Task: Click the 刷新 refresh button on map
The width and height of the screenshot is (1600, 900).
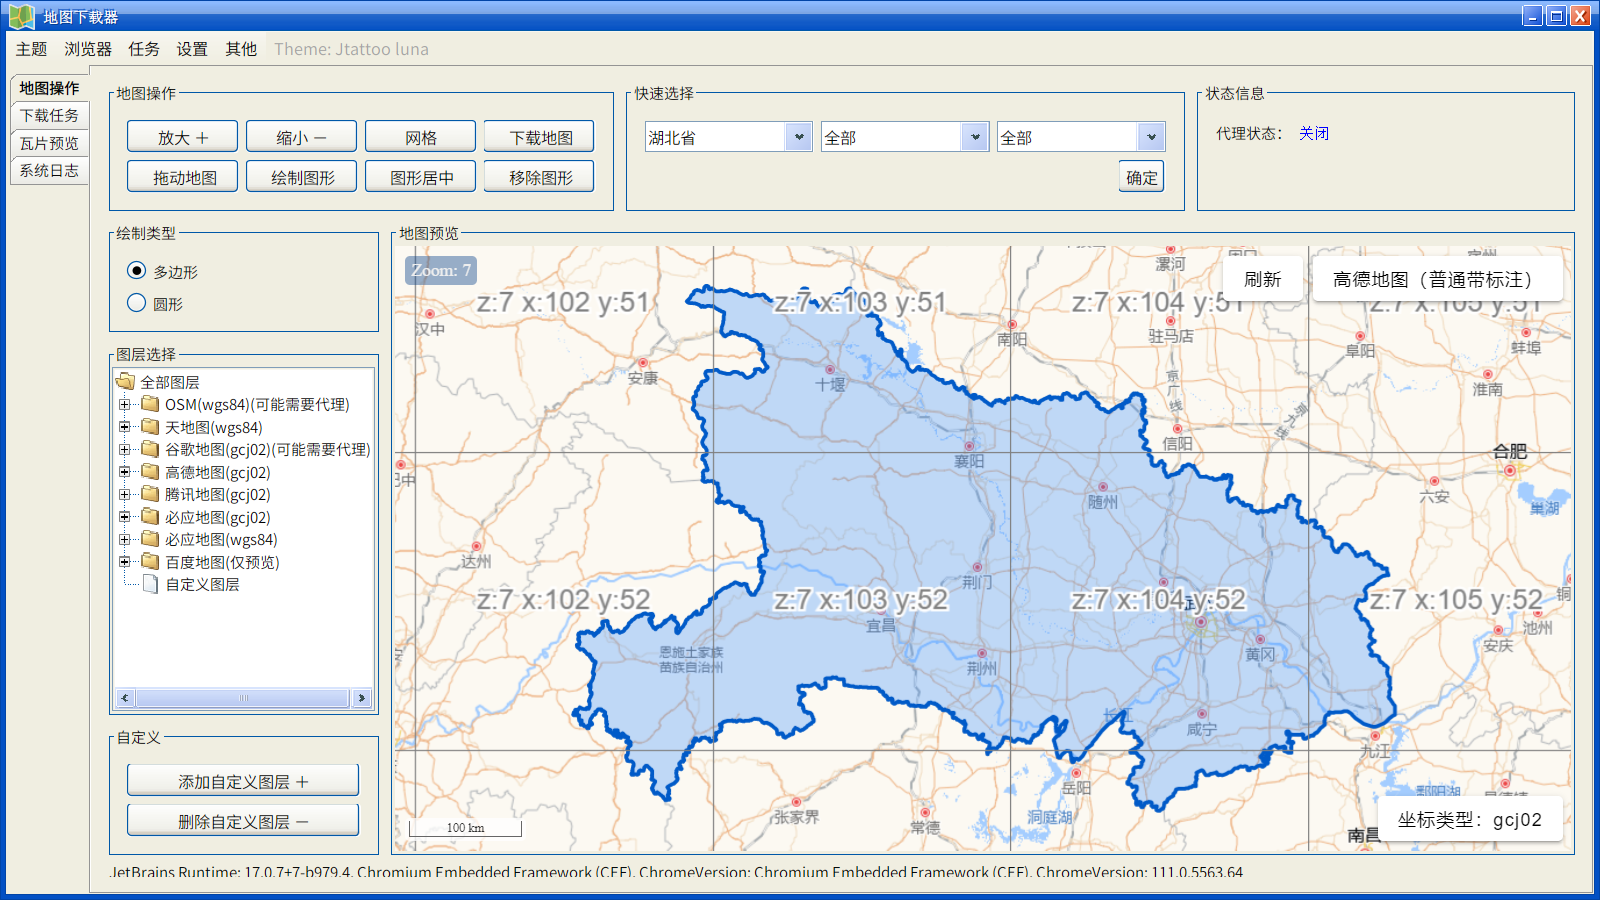Action: click(1262, 279)
